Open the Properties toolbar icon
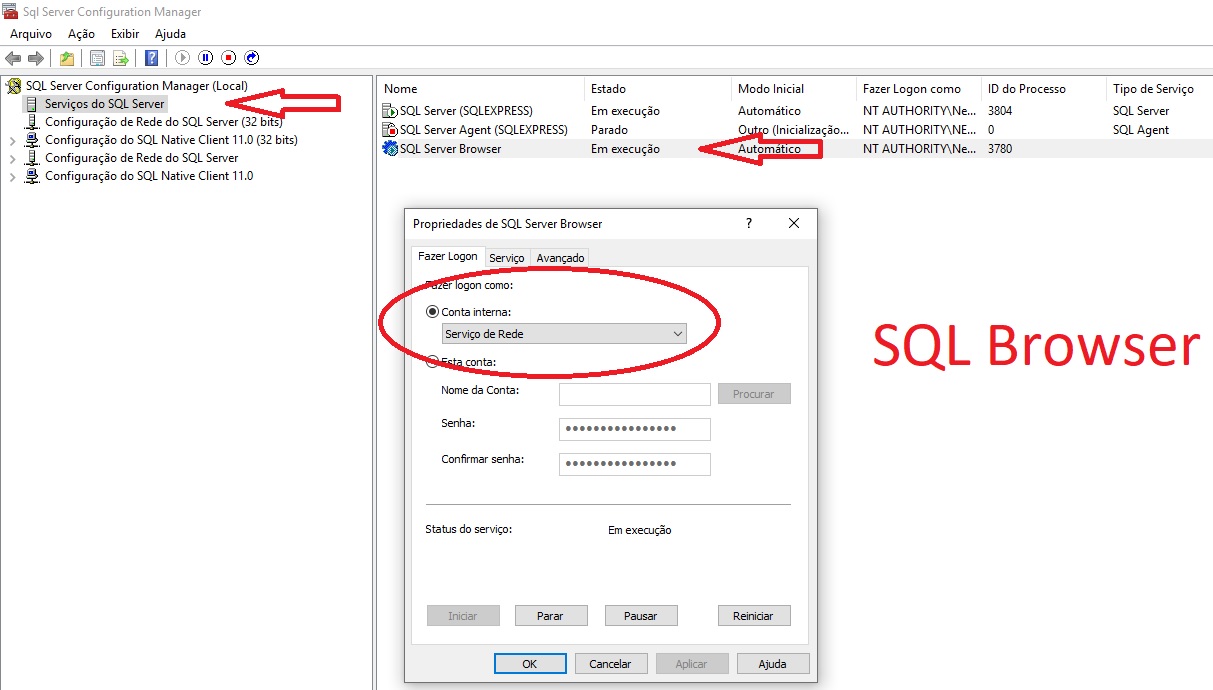 coord(97,58)
